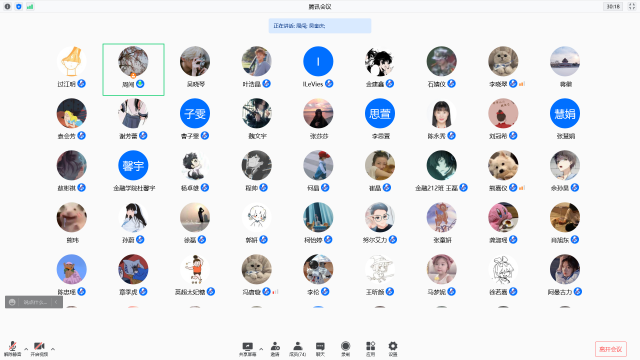Viewport: 640px width, 360px height.
Task: Select the blue 慧娟 avatar
Action: 565,113
